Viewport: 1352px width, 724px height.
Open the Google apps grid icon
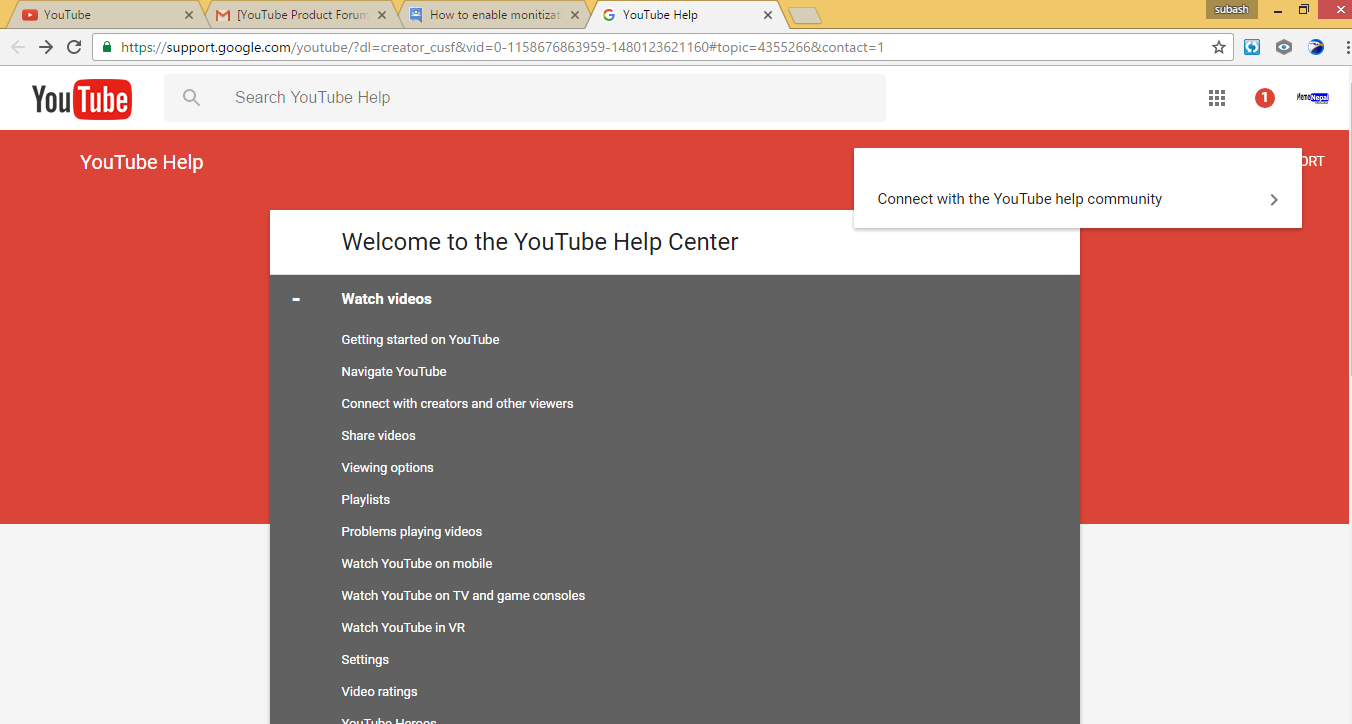pyautogui.click(x=1217, y=98)
